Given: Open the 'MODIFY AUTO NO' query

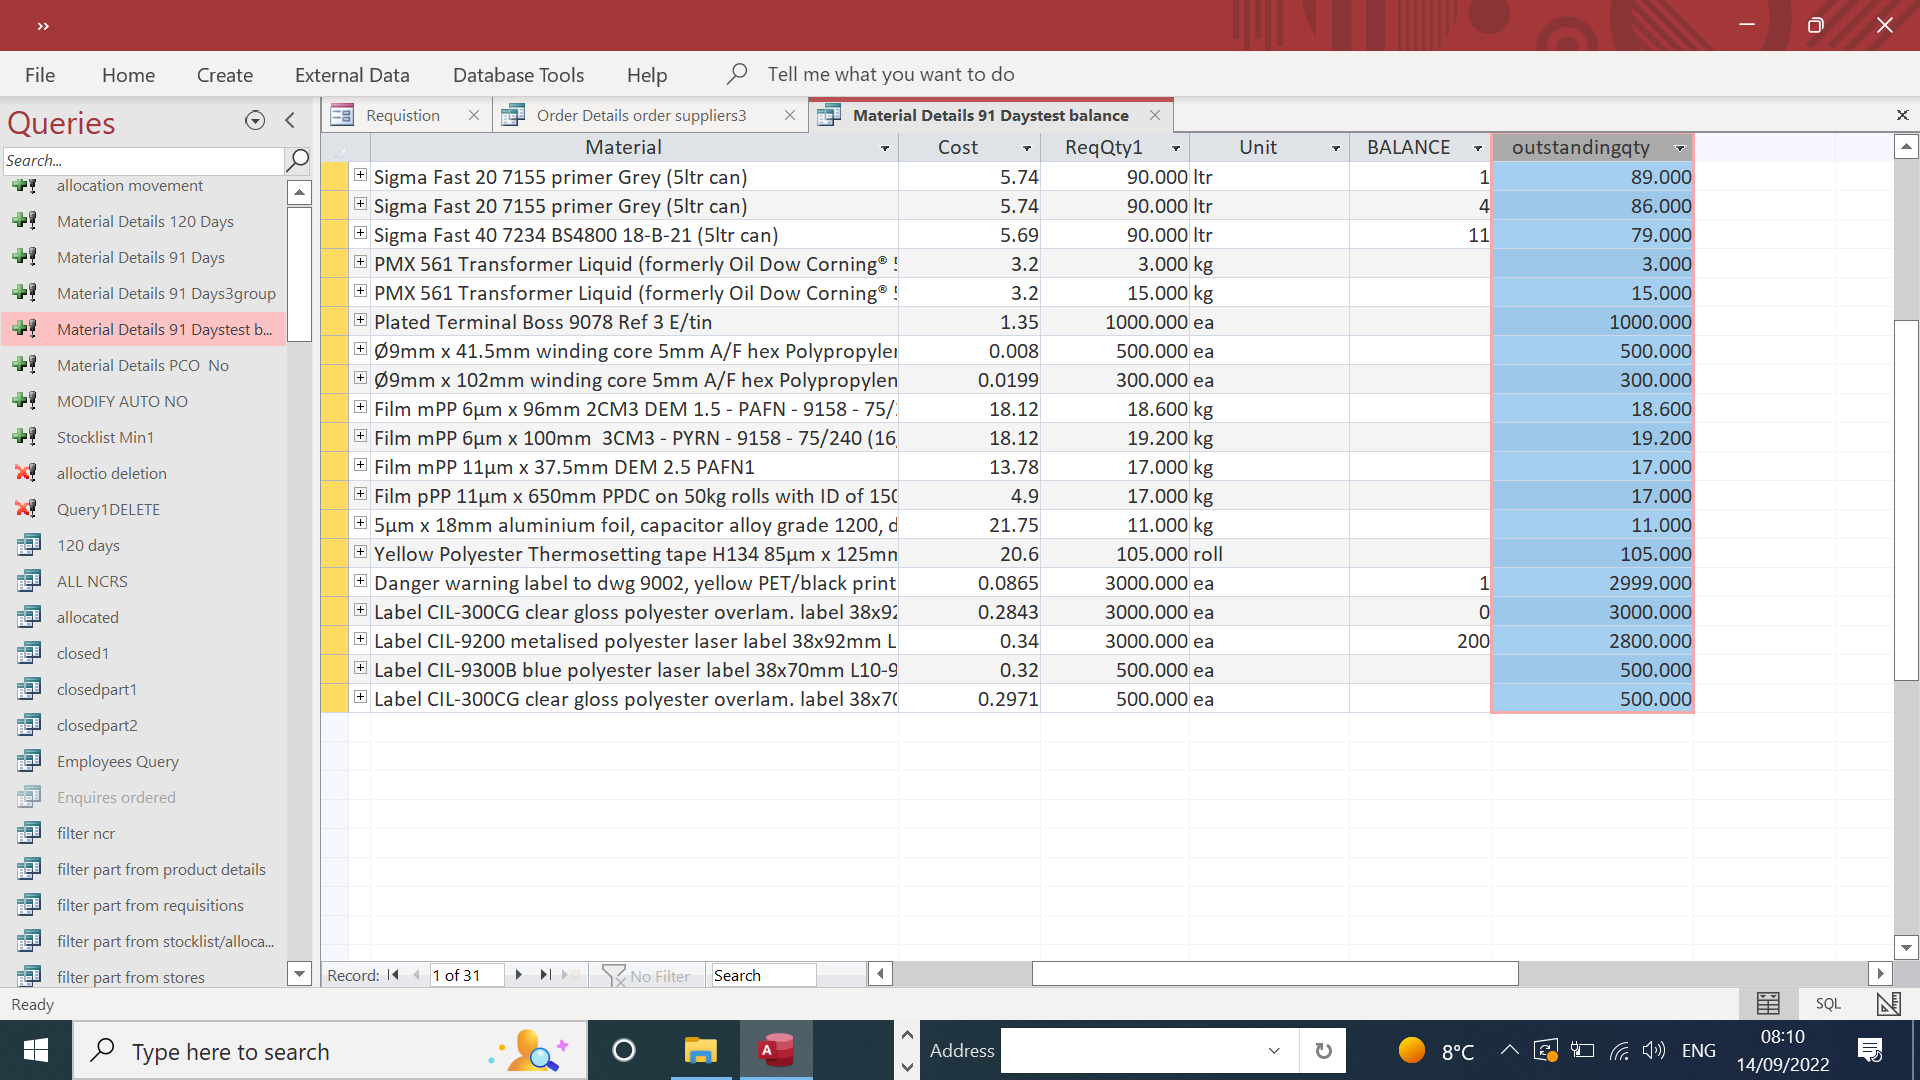Looking at the screenshot, I should tap(122, 402).
